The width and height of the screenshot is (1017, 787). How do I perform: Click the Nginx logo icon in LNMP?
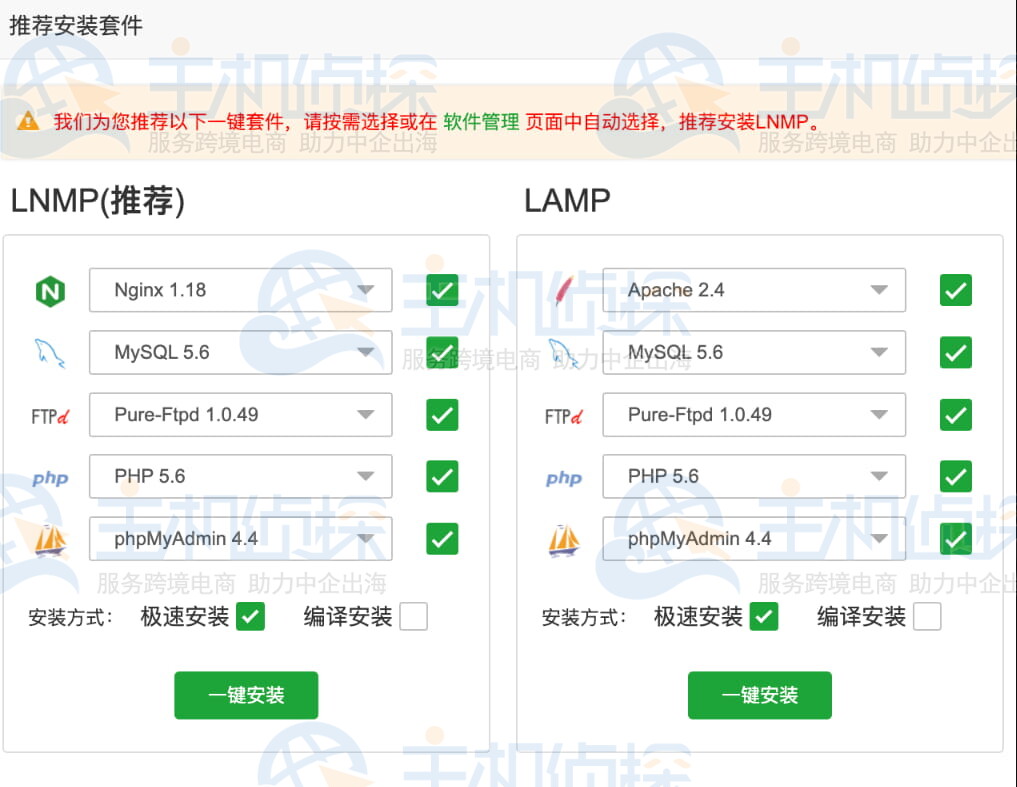click(x=50, y=291)
